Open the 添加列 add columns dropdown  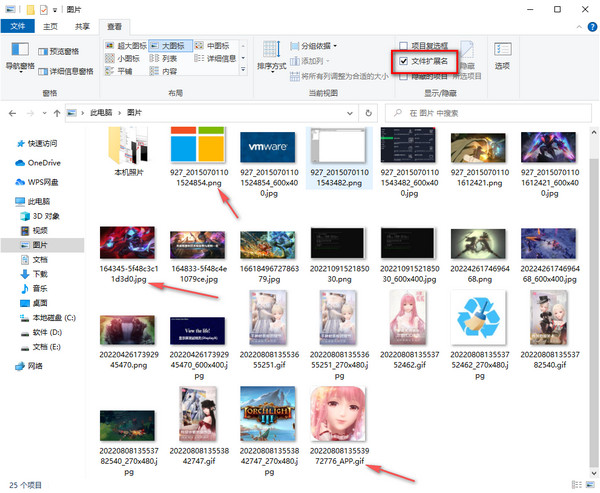point(315,61)
